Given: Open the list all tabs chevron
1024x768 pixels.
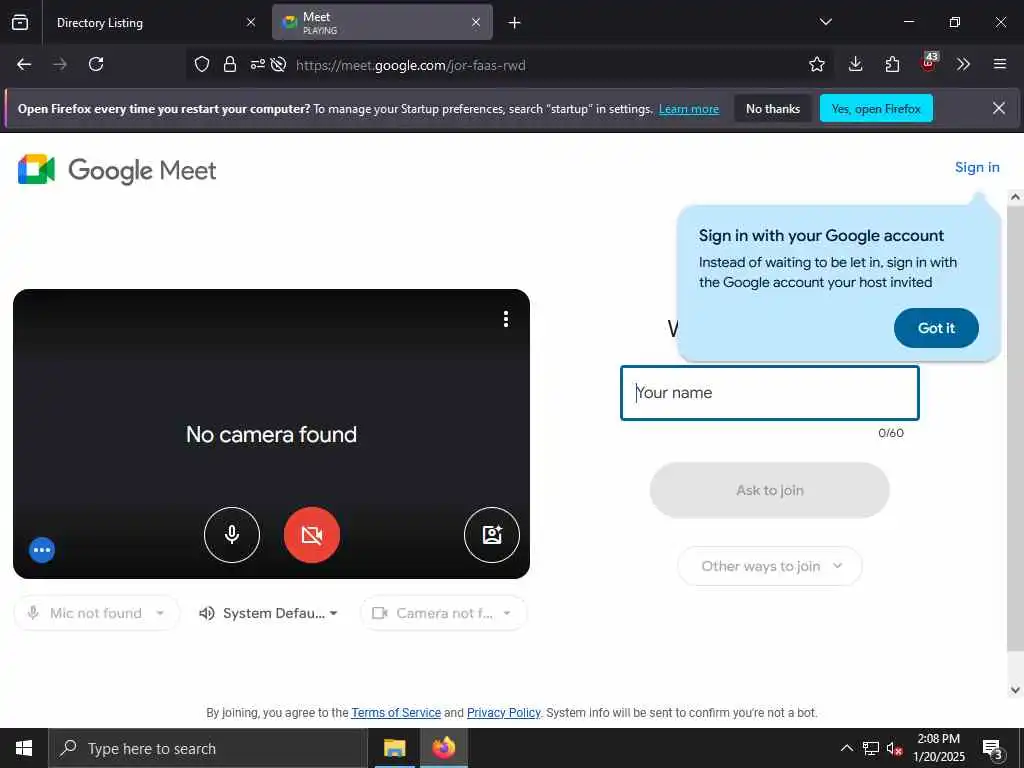Looking at the screenshot, I should pyautogui.click(x=825, y=22).
